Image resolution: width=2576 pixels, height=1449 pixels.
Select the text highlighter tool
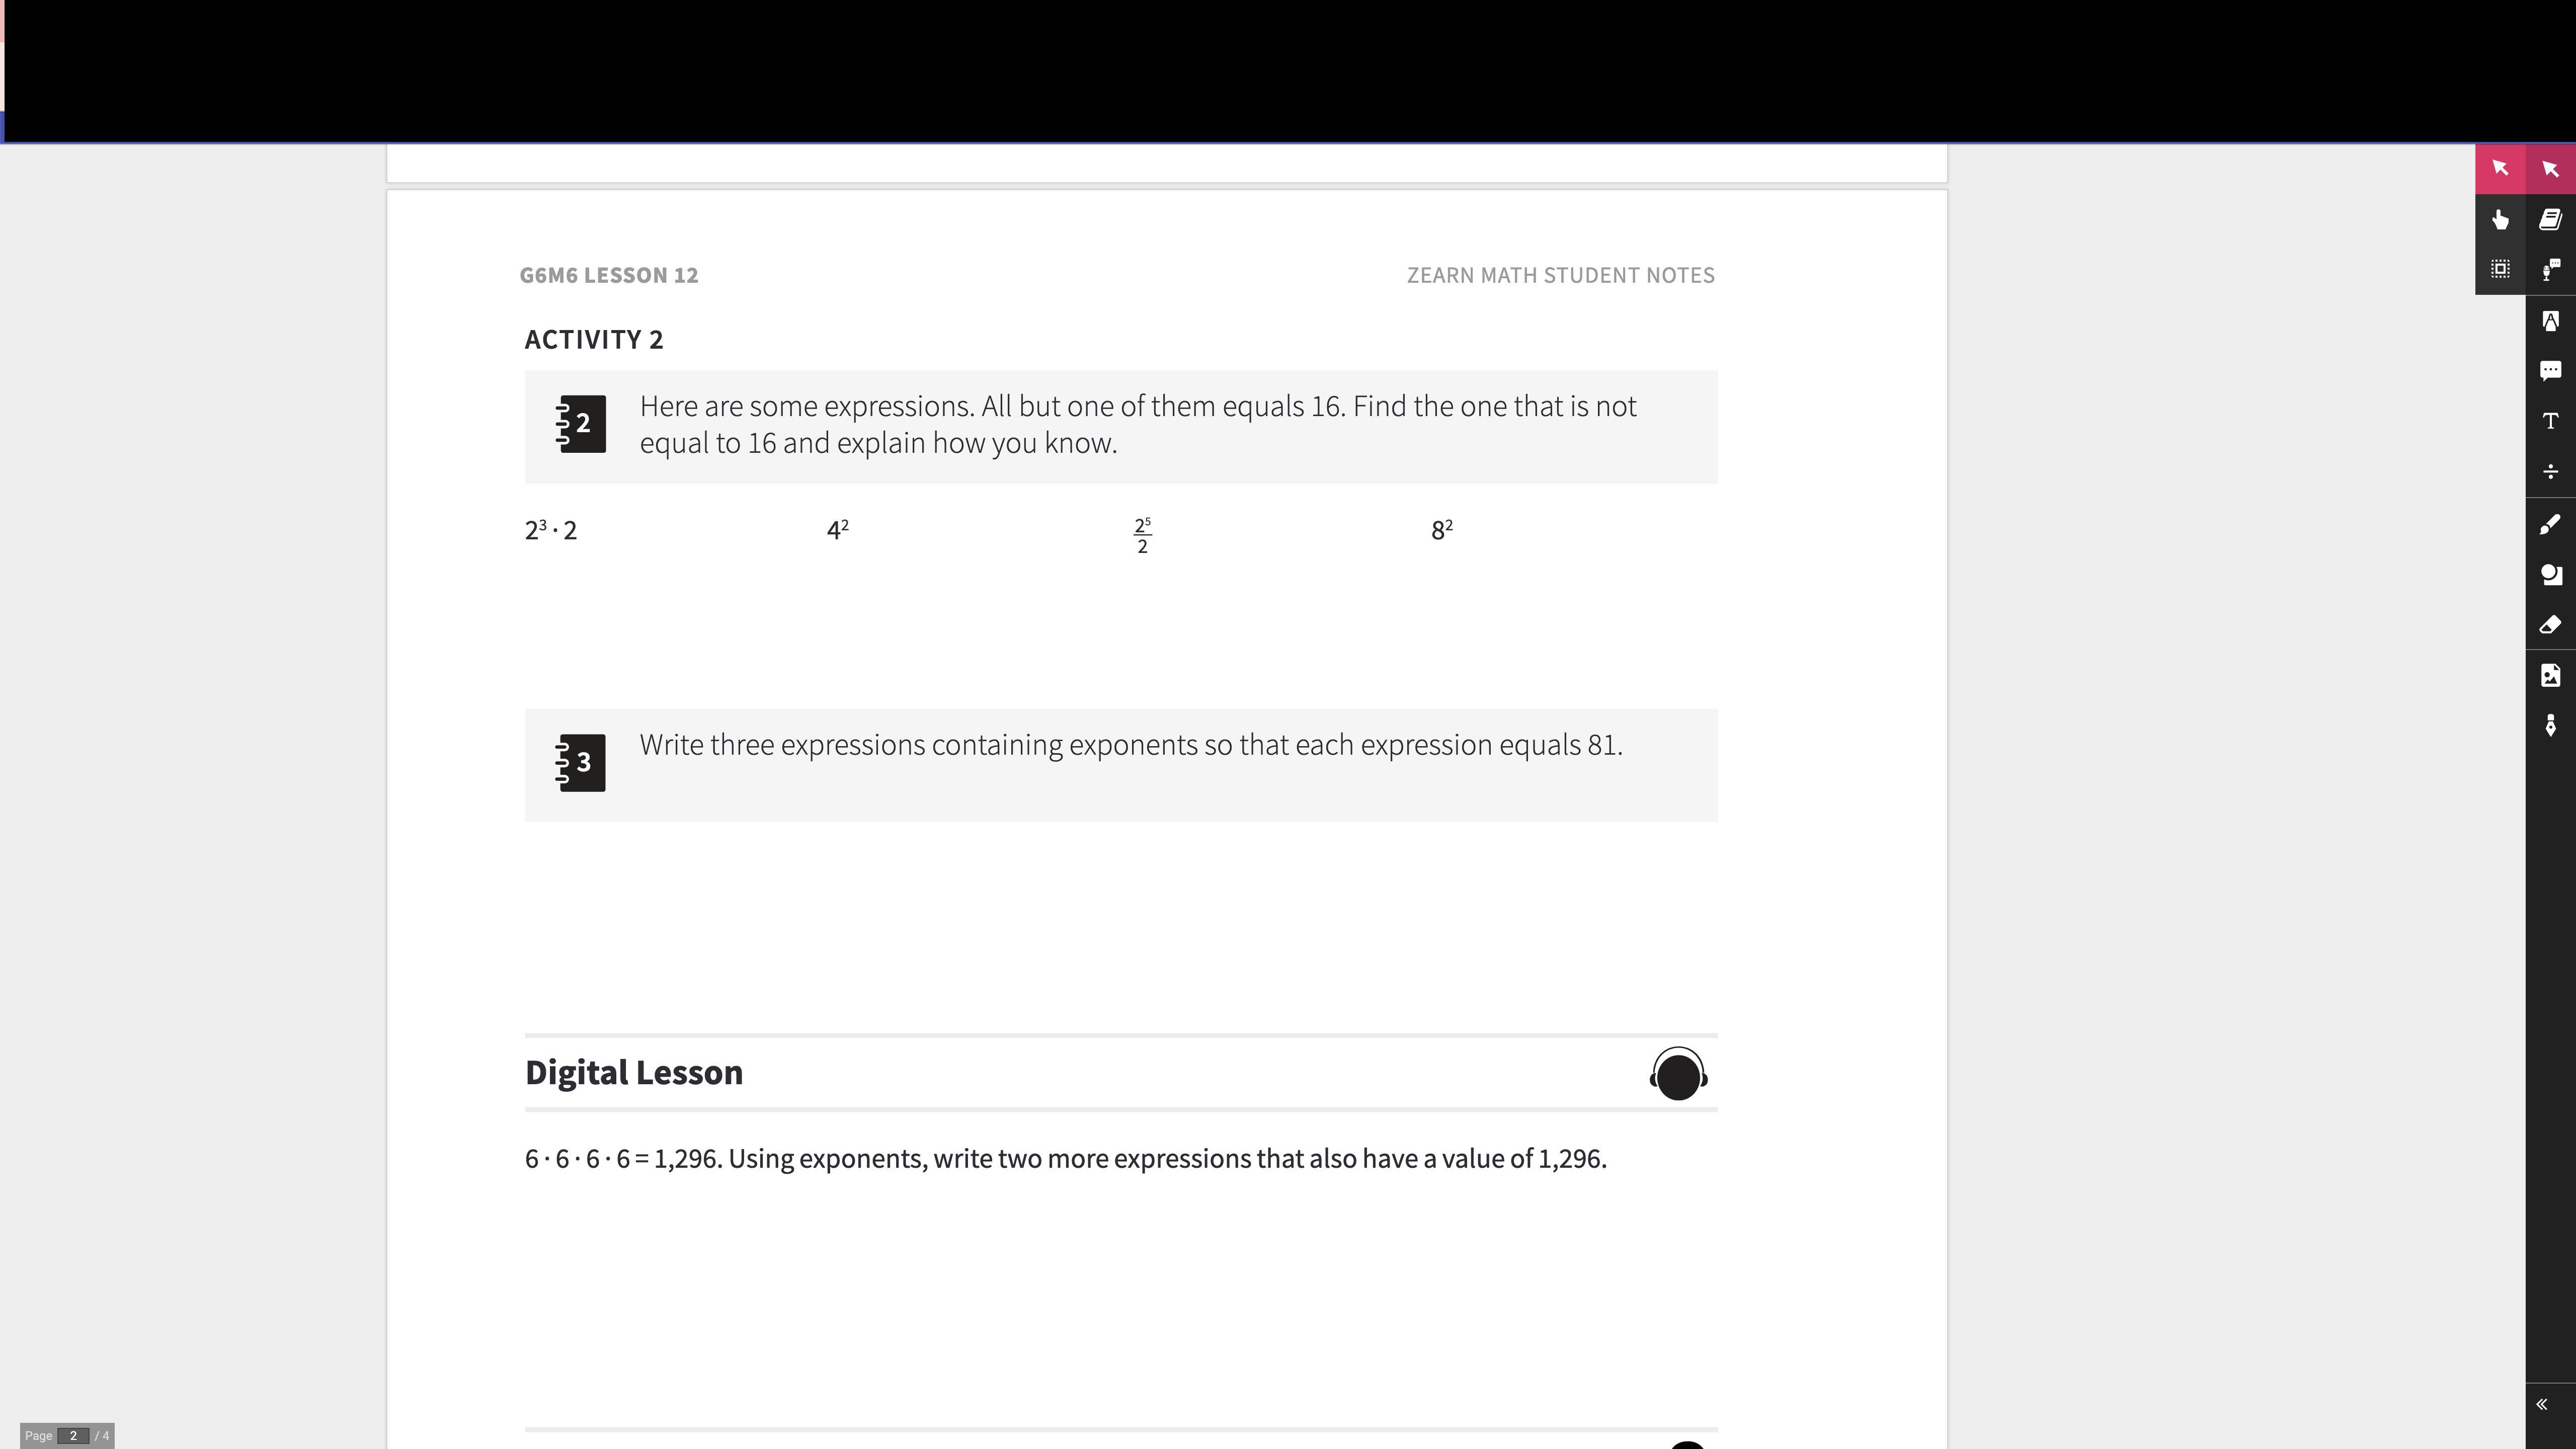[2551, 320]
